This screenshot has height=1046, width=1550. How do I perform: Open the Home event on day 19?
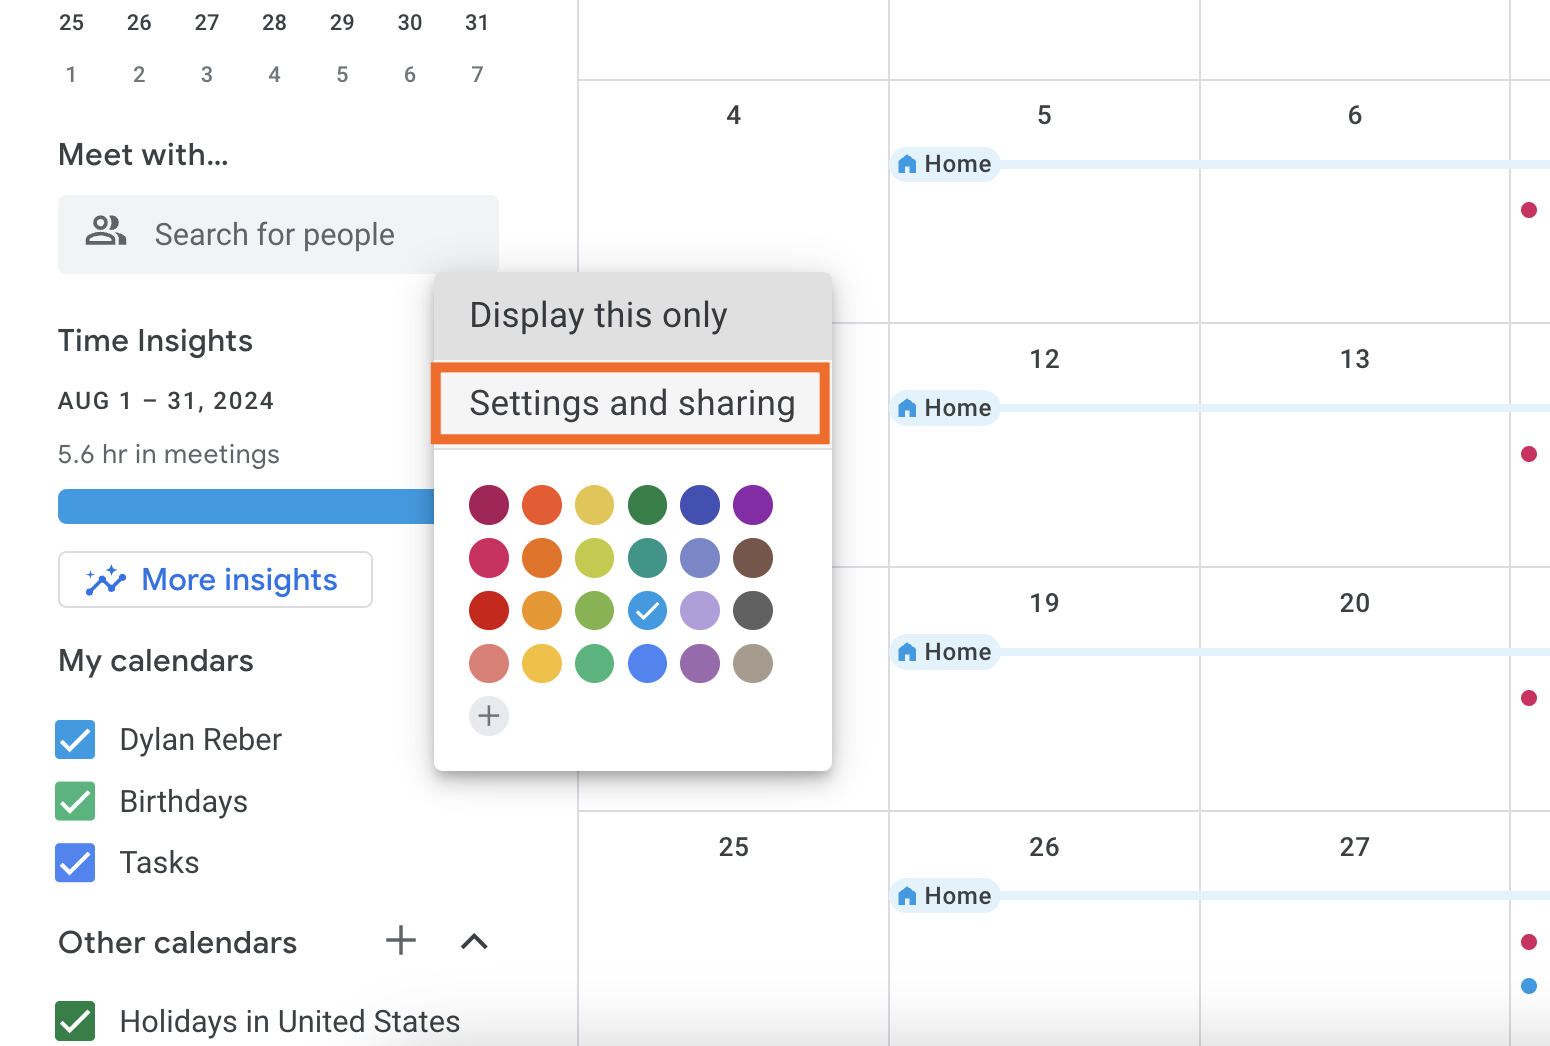[x=945, y=652]
